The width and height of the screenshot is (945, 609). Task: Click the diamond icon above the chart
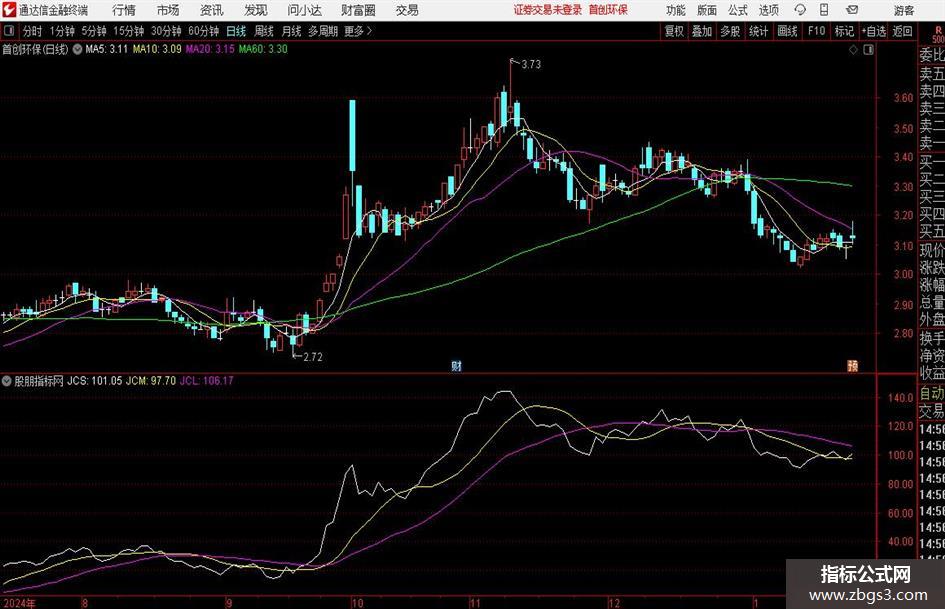click(853, 50)
